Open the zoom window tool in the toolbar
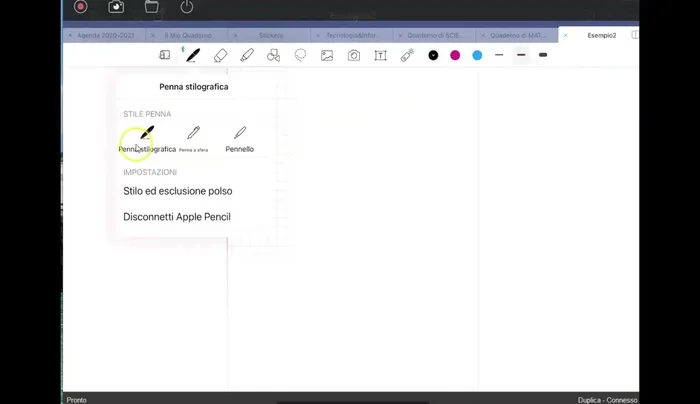Screen dimensions: 700x404 [165, 55]
